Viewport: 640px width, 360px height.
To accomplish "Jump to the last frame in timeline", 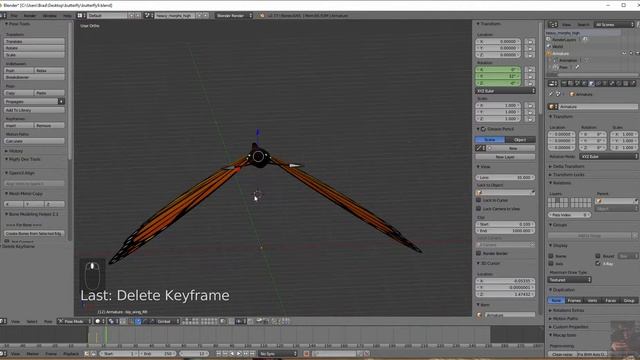I will (x=253, y=353).
